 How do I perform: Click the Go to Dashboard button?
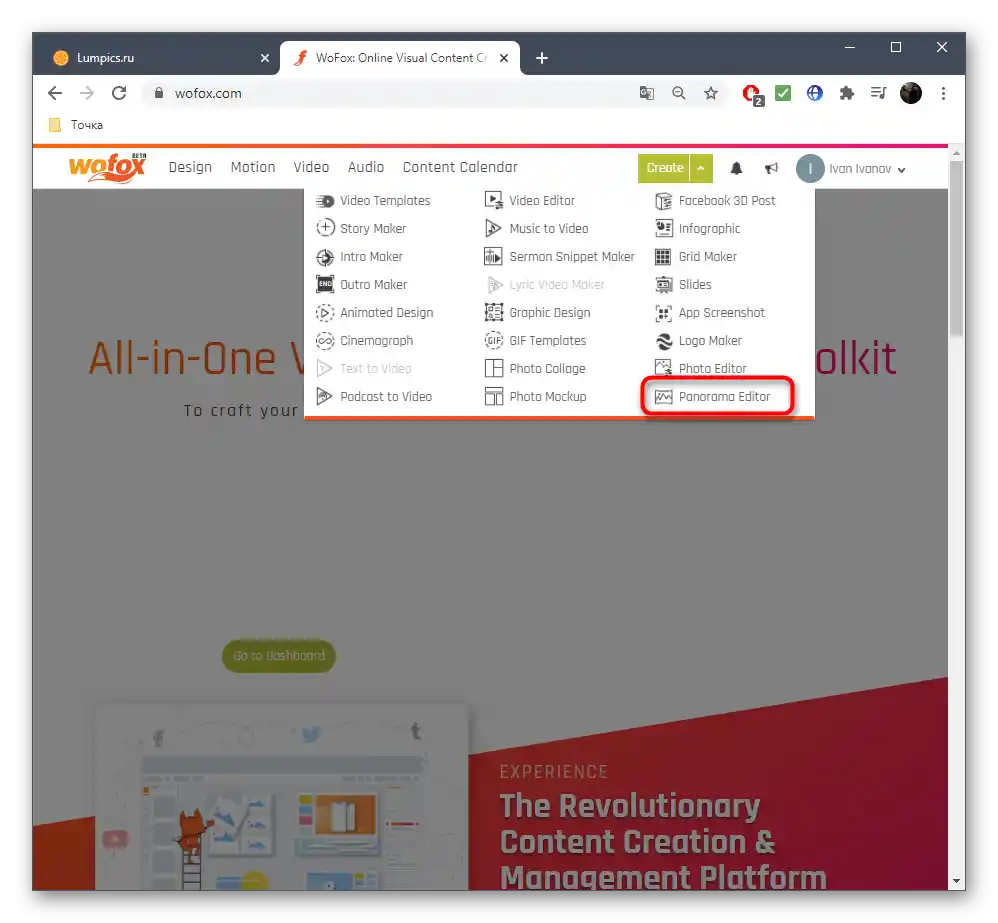tap(279, 656)
